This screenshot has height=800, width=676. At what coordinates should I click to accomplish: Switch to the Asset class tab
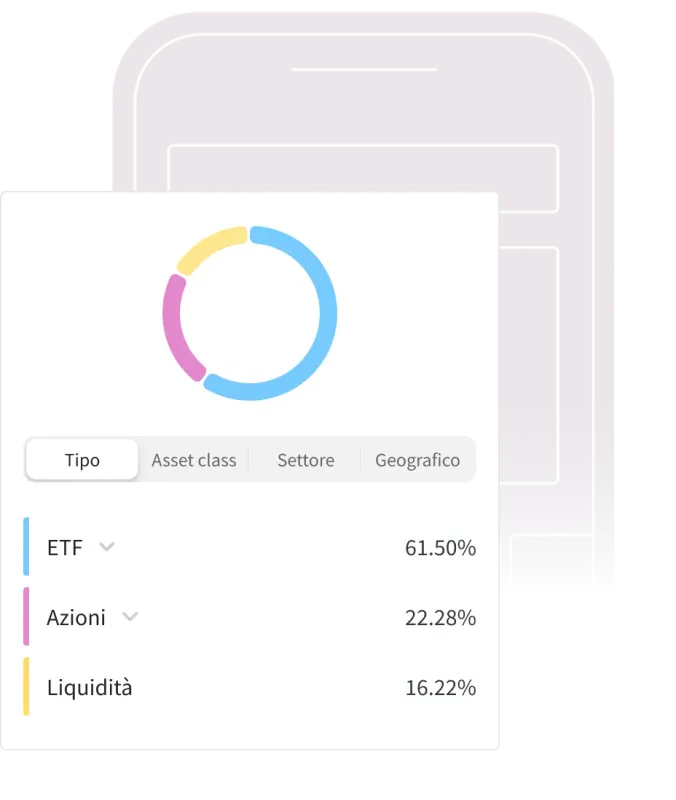click(194, 460)
